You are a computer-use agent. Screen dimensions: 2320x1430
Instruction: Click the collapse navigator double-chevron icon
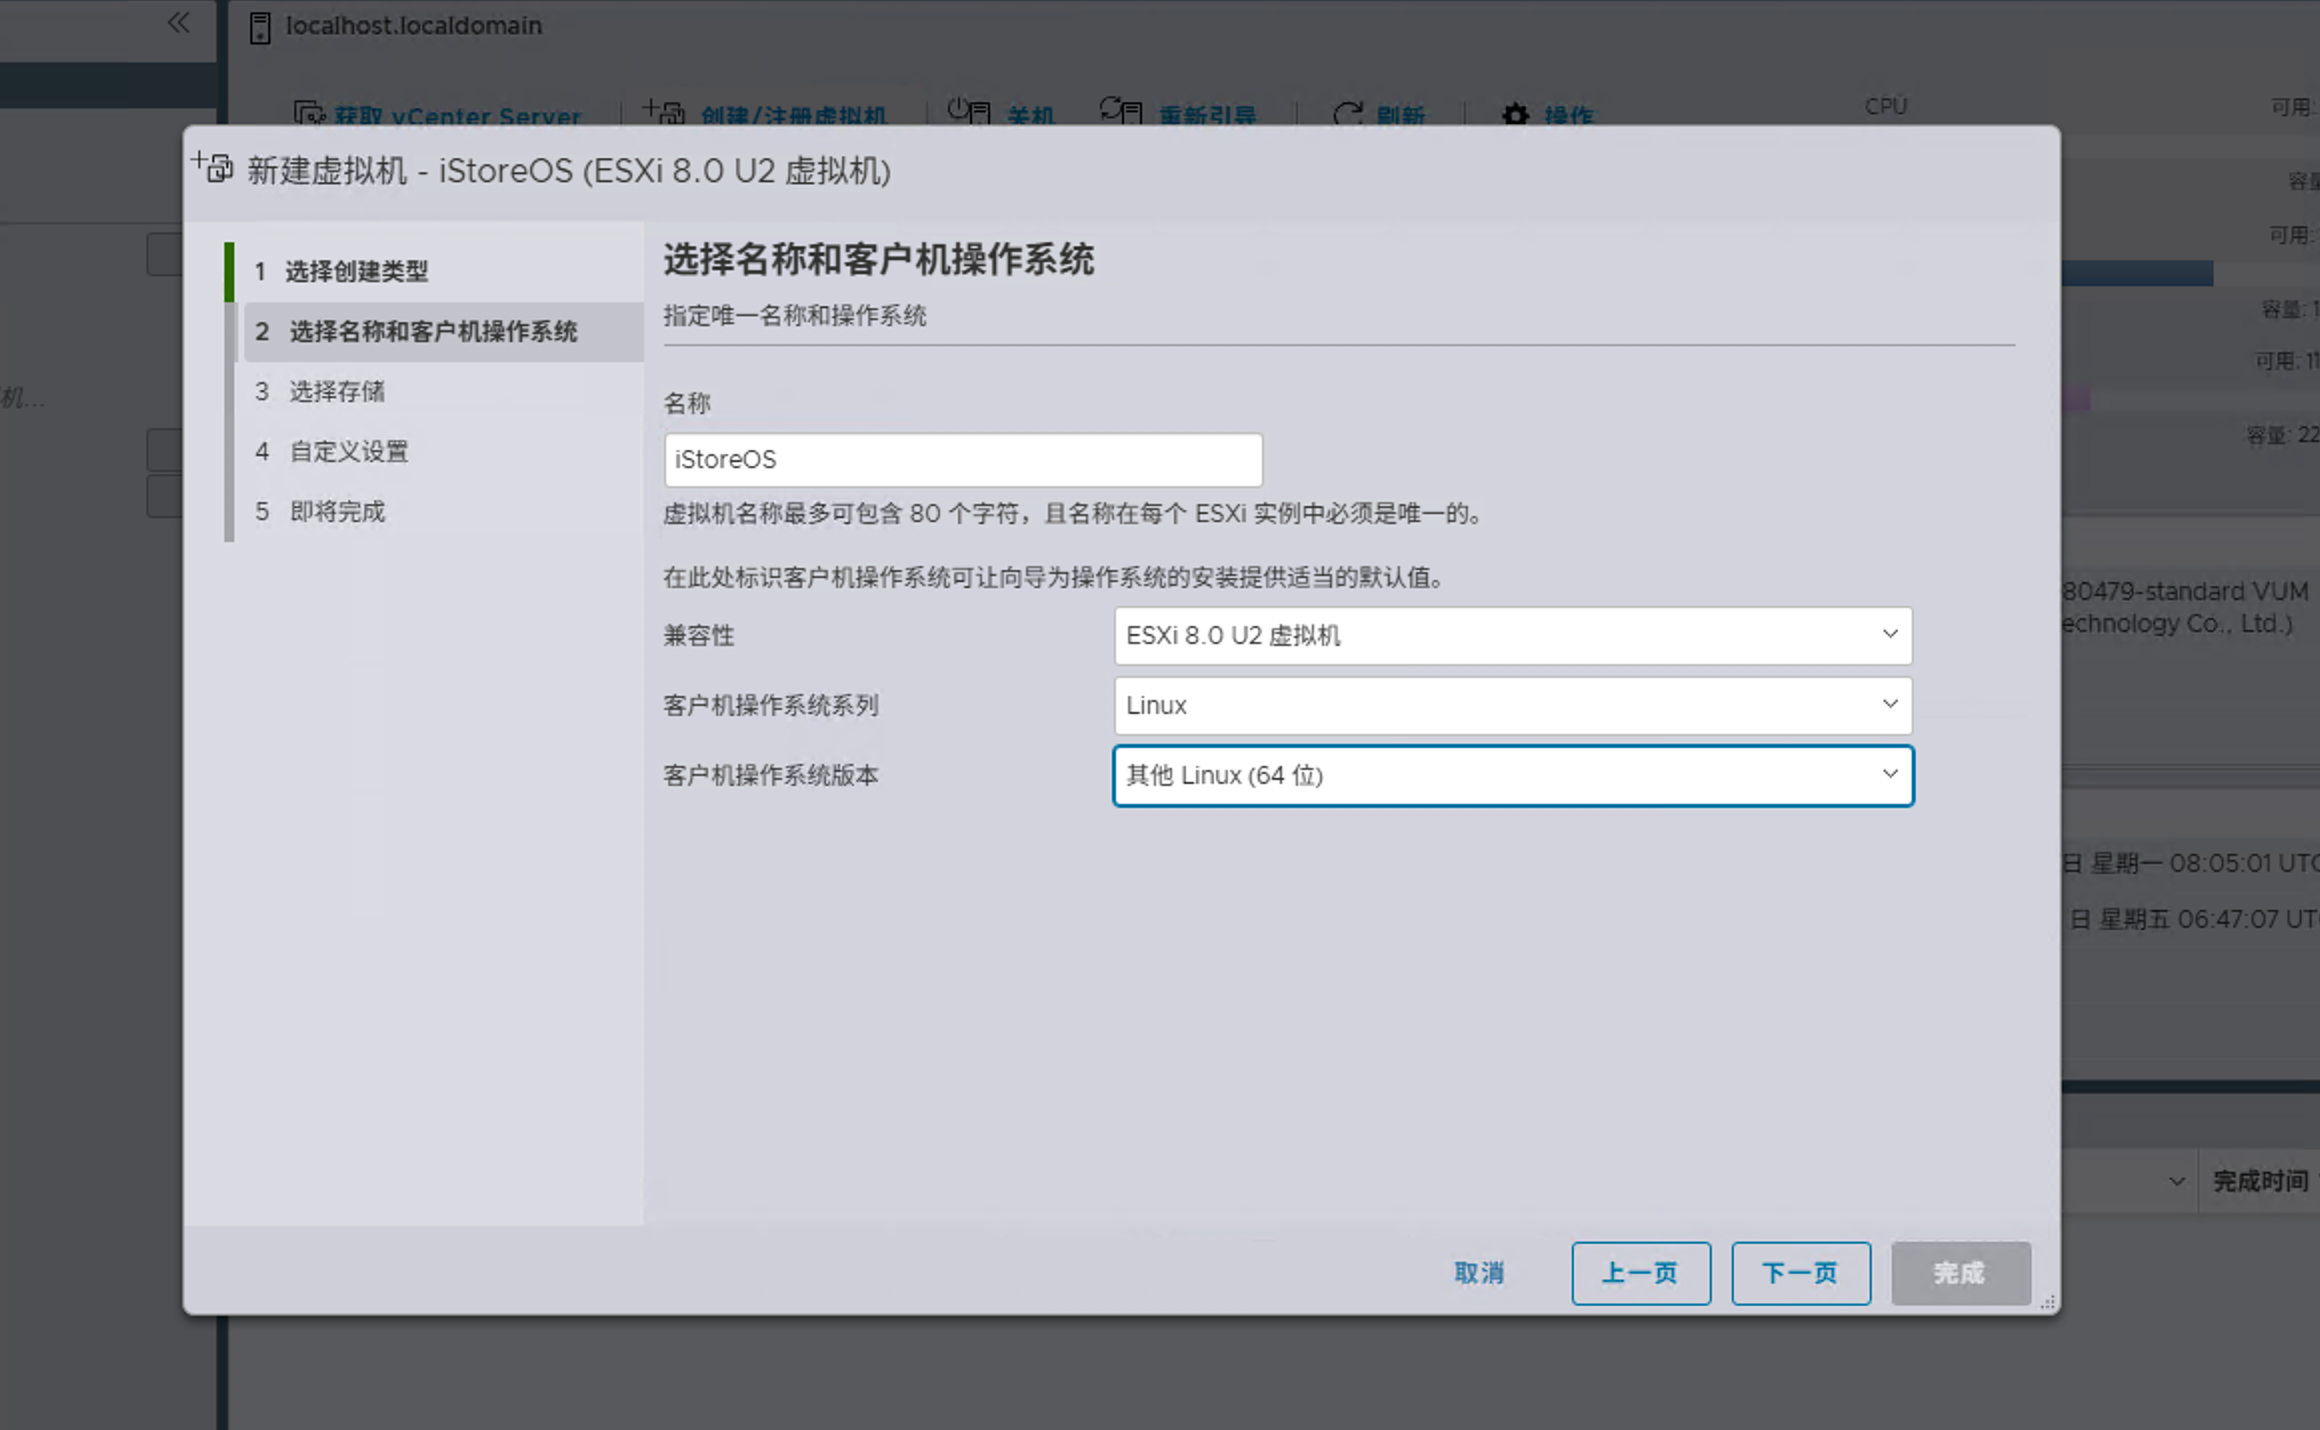point(178,22)
